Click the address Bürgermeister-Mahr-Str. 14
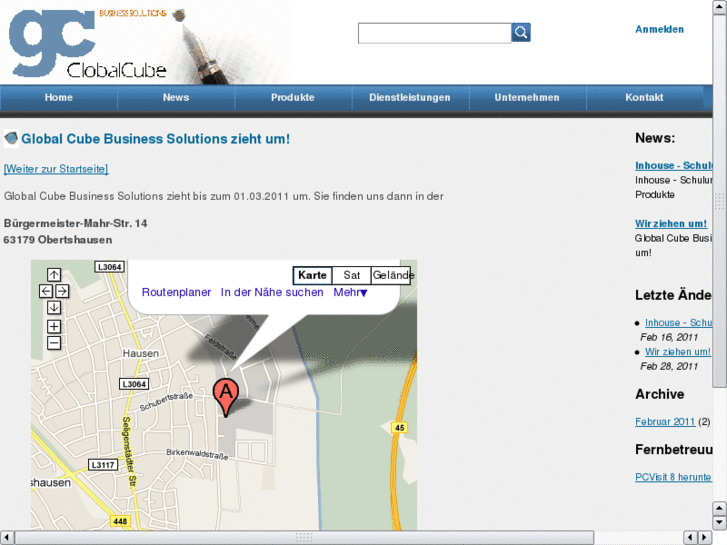The height and width of the screenshot is (545, 727). (x=75, y=223)
